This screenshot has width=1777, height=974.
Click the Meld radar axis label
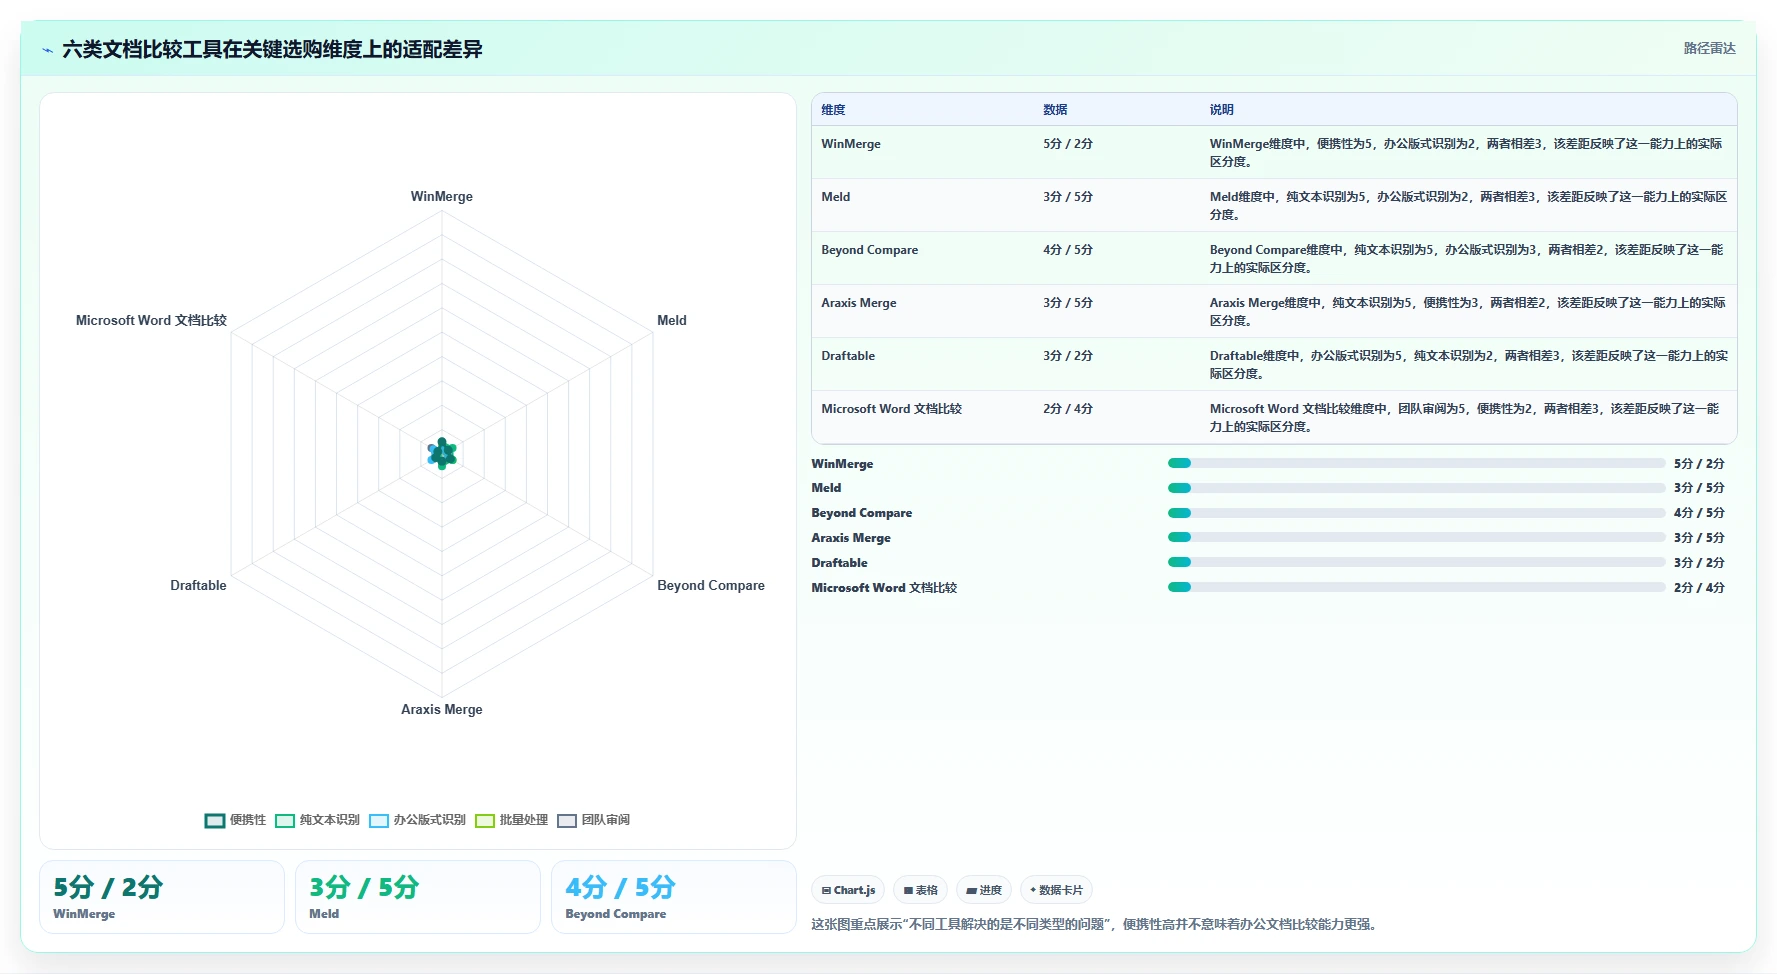[671, 321]
